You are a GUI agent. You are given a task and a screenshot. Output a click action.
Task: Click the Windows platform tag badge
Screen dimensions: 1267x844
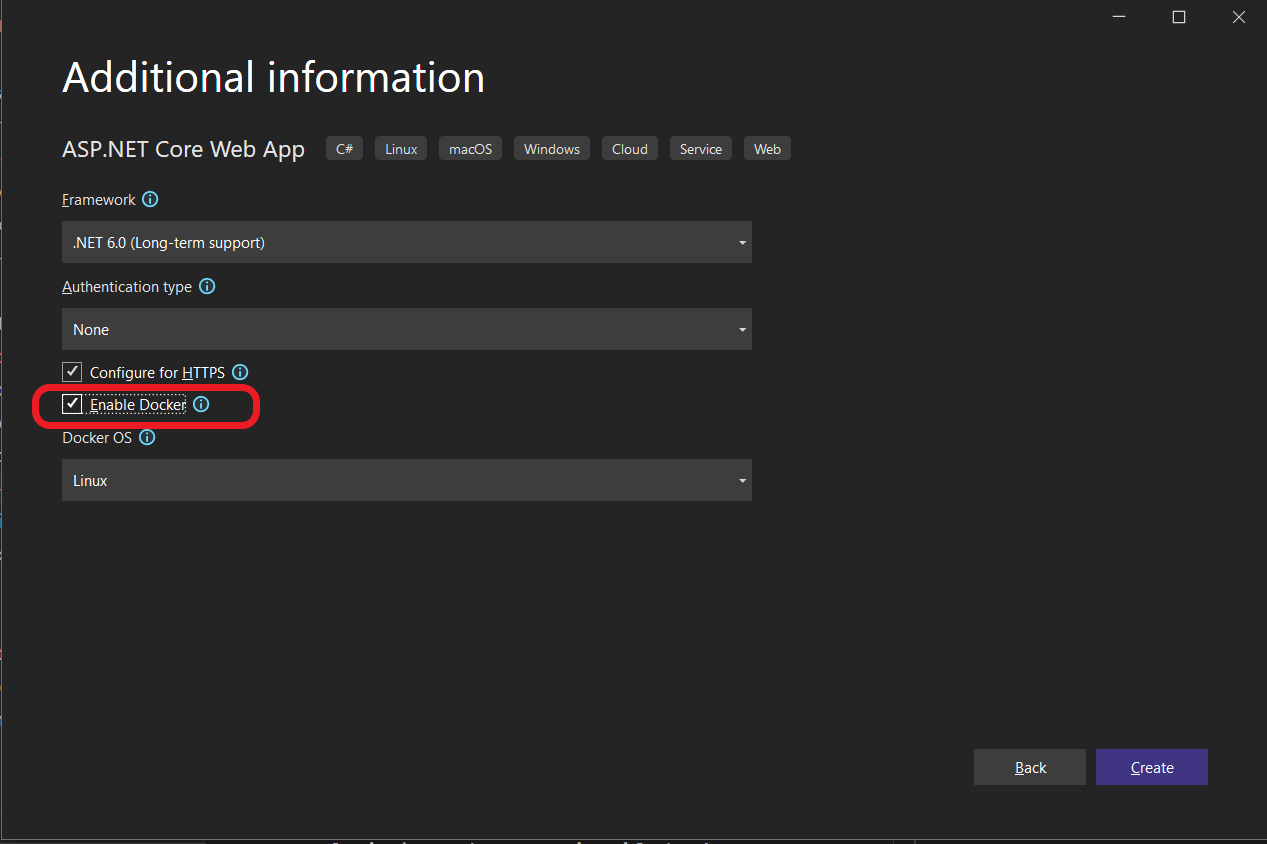pyautogui.click(x=551, y=148)
